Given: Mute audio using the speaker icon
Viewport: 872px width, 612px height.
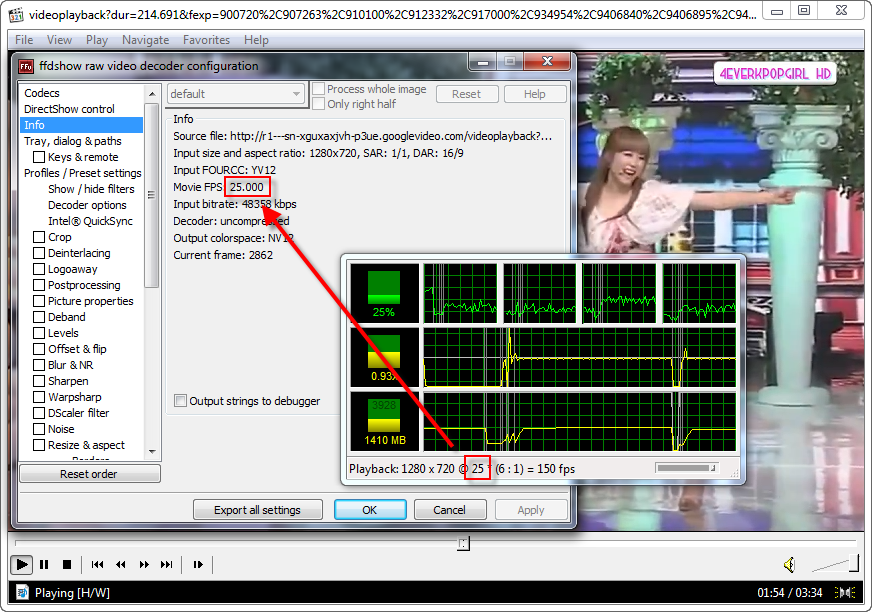Looking at the screenshot, I should 789,565.
